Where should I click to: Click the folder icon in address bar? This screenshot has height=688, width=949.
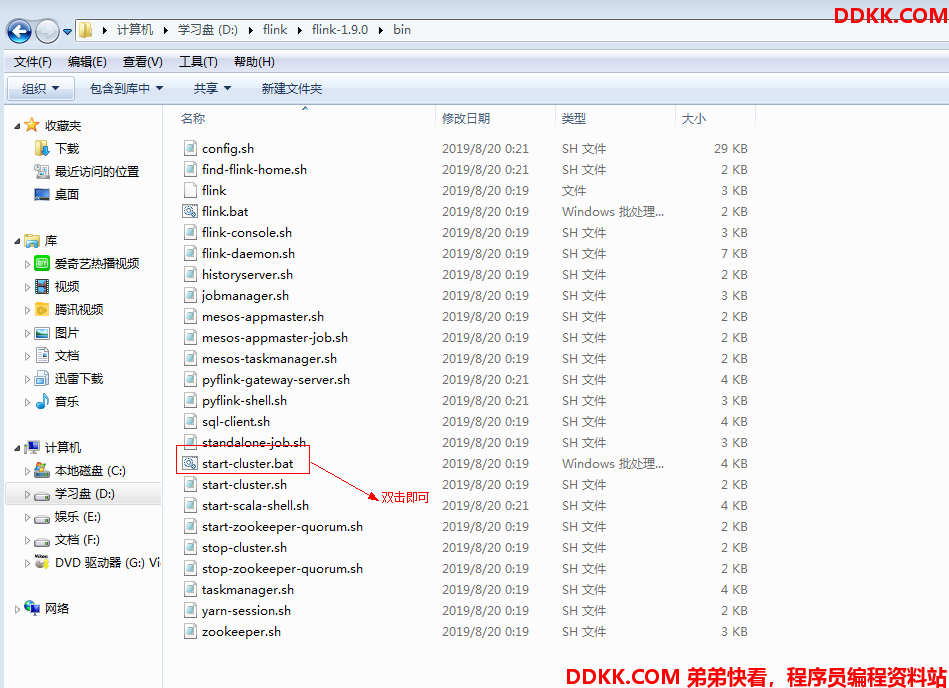85,30
